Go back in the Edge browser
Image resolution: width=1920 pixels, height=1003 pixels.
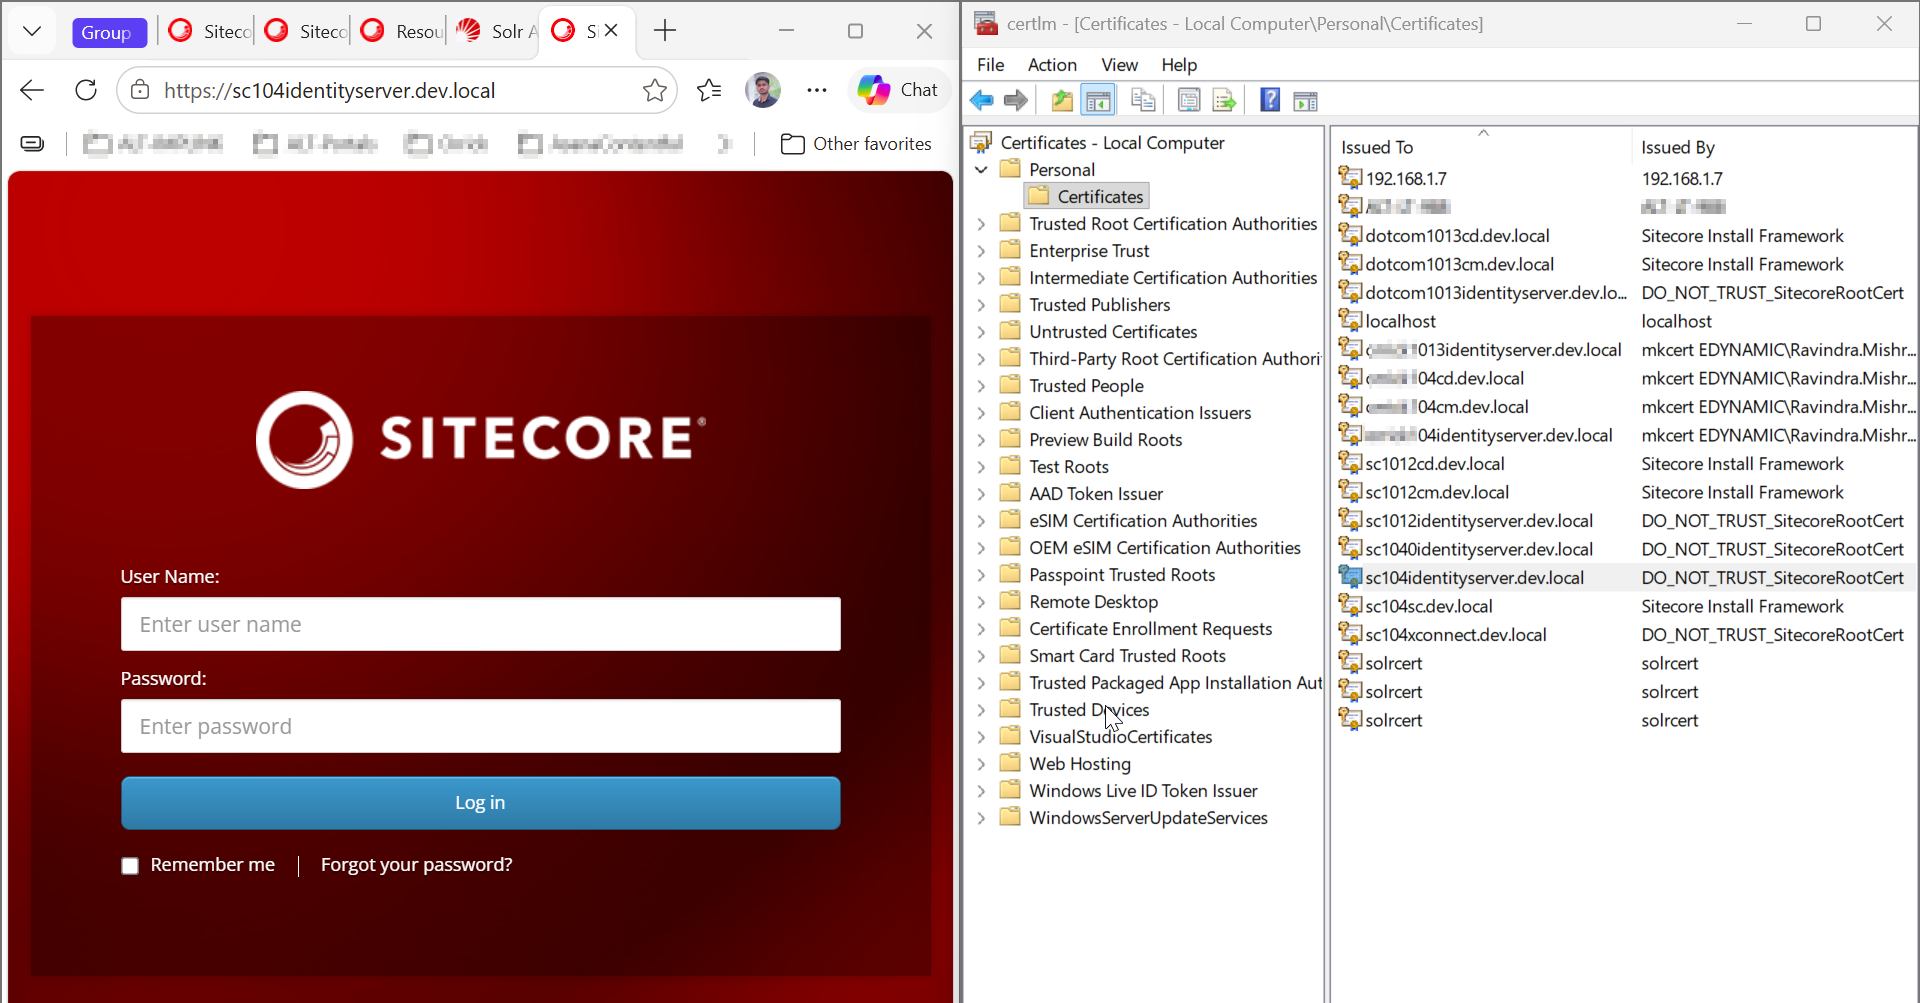[32, 90]
